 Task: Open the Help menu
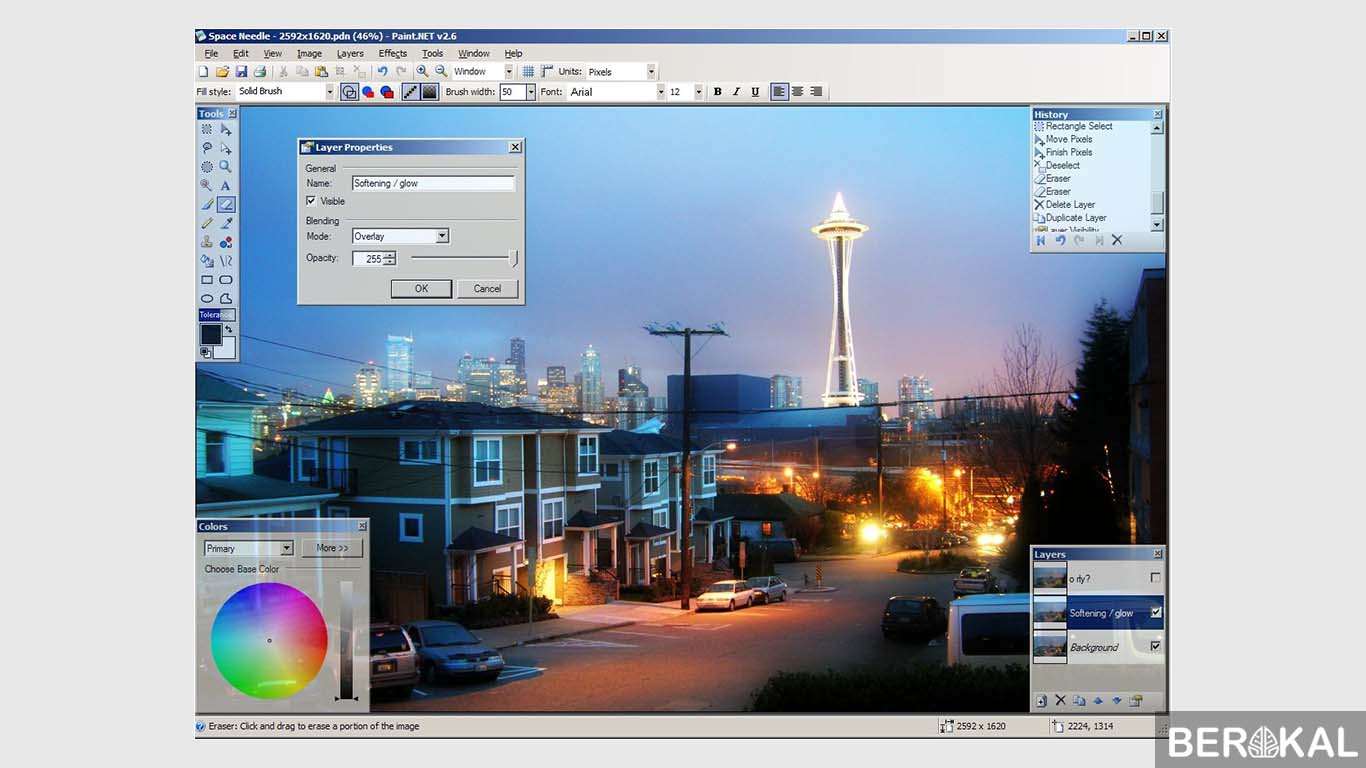click(x=513, y=53)
